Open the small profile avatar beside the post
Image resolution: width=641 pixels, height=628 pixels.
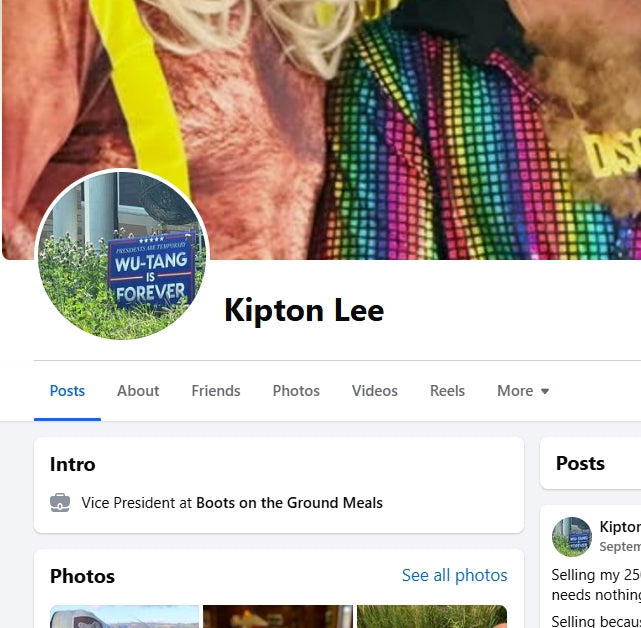(x=572, y=536)
